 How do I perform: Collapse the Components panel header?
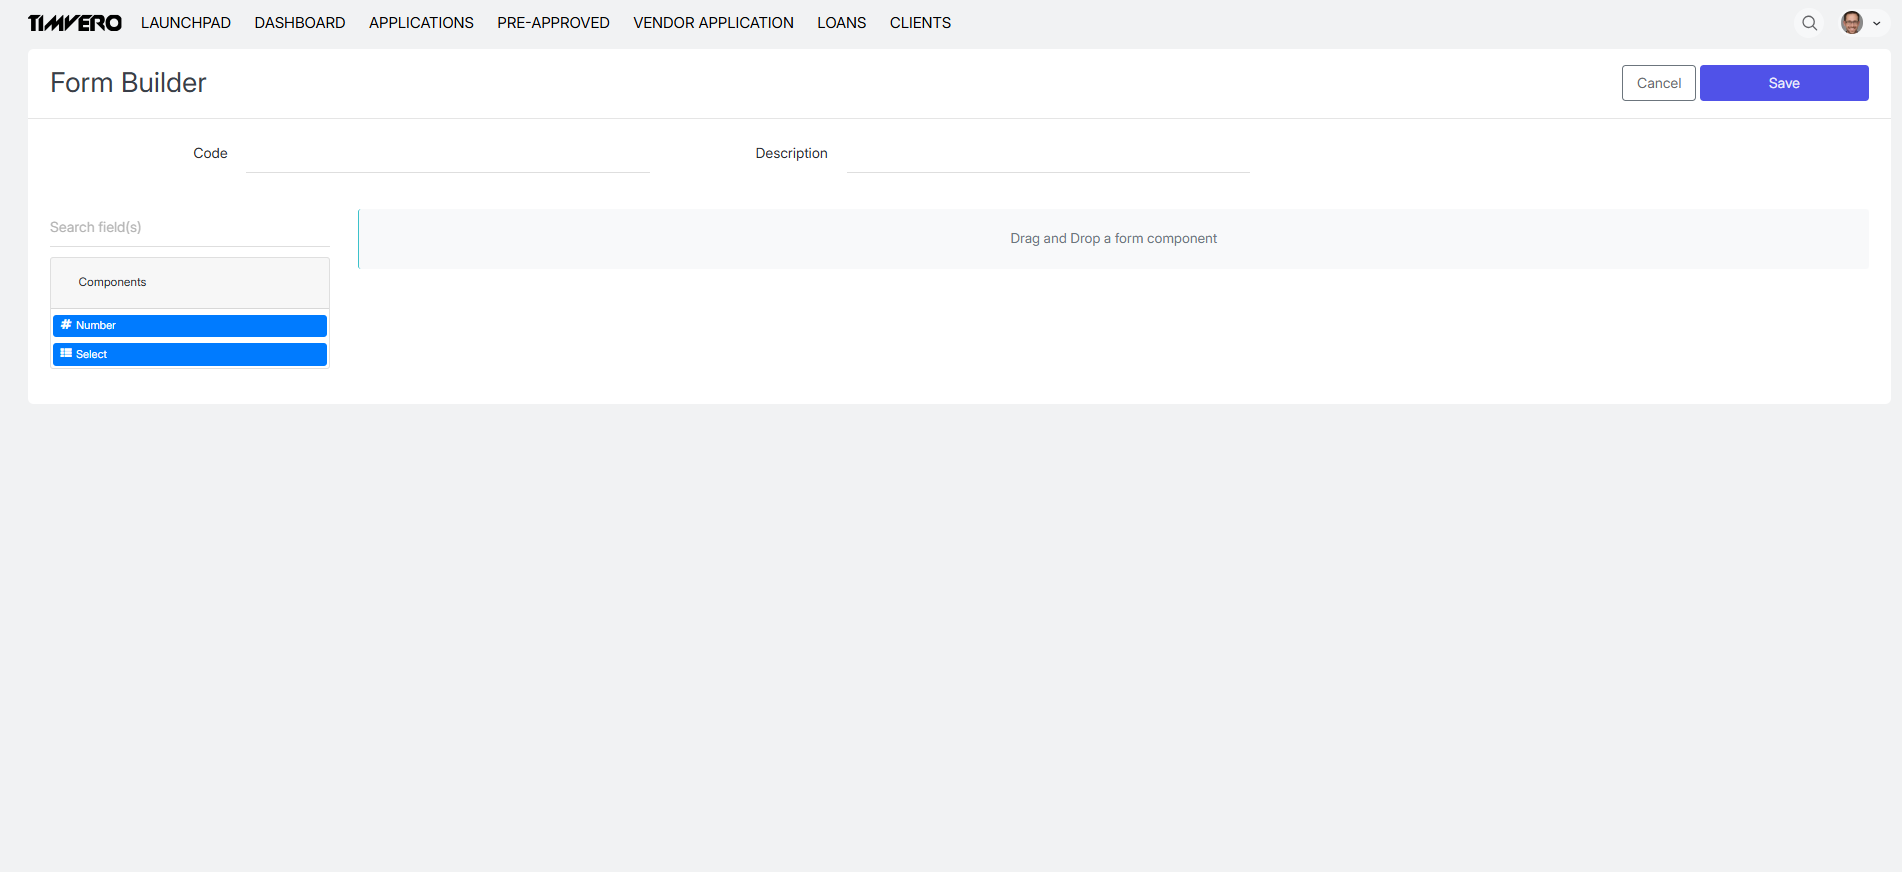[189, 283]
